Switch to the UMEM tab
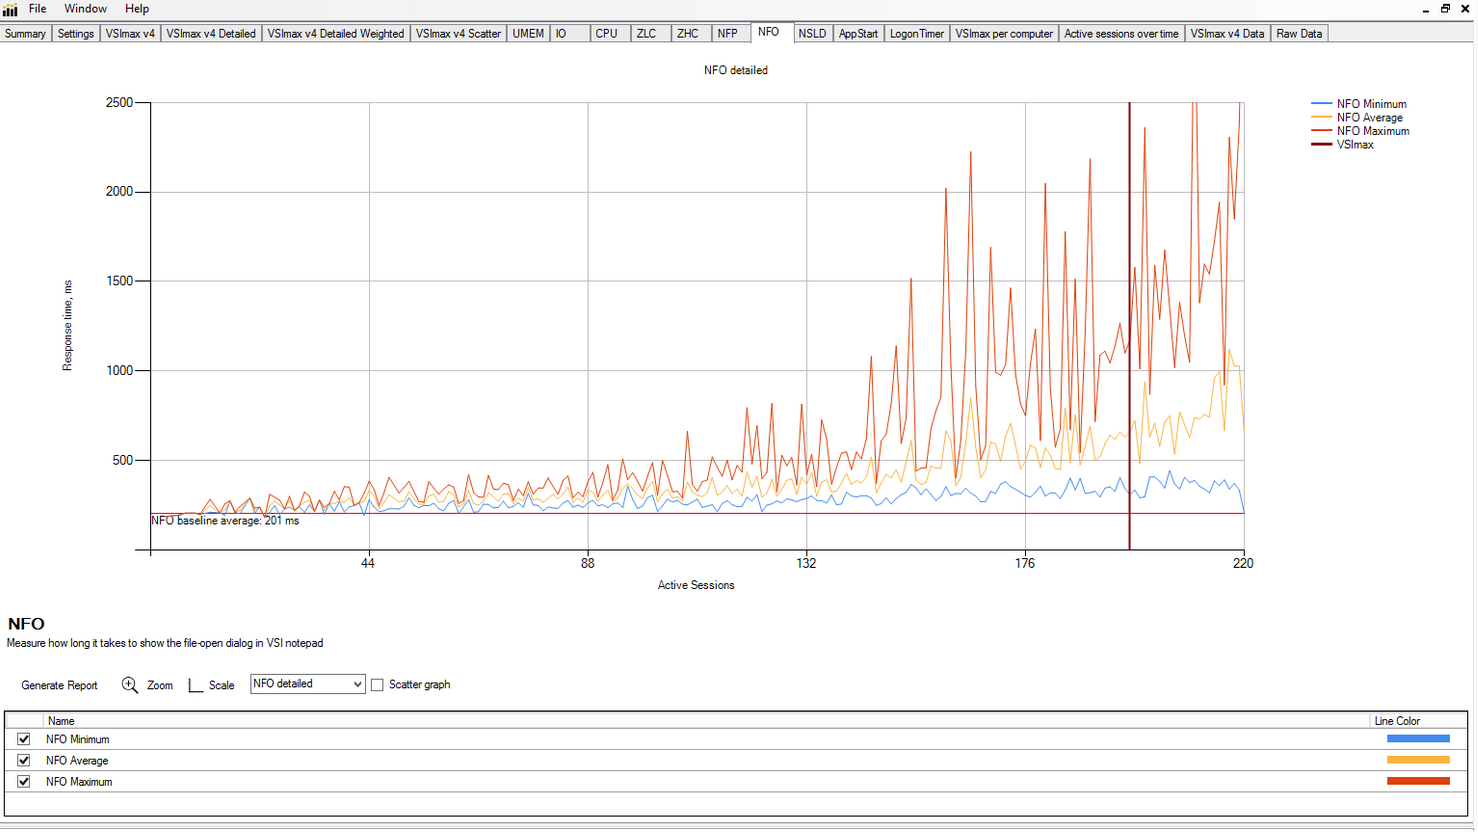 coord(528,34)
